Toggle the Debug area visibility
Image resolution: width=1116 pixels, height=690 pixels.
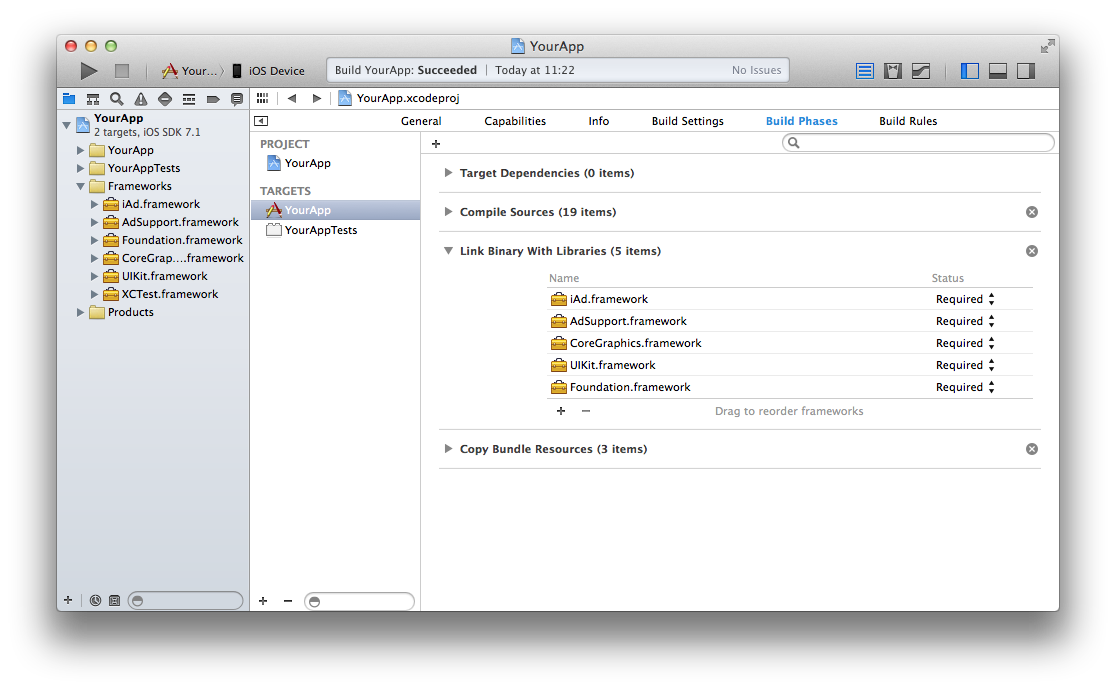[997, 71]
